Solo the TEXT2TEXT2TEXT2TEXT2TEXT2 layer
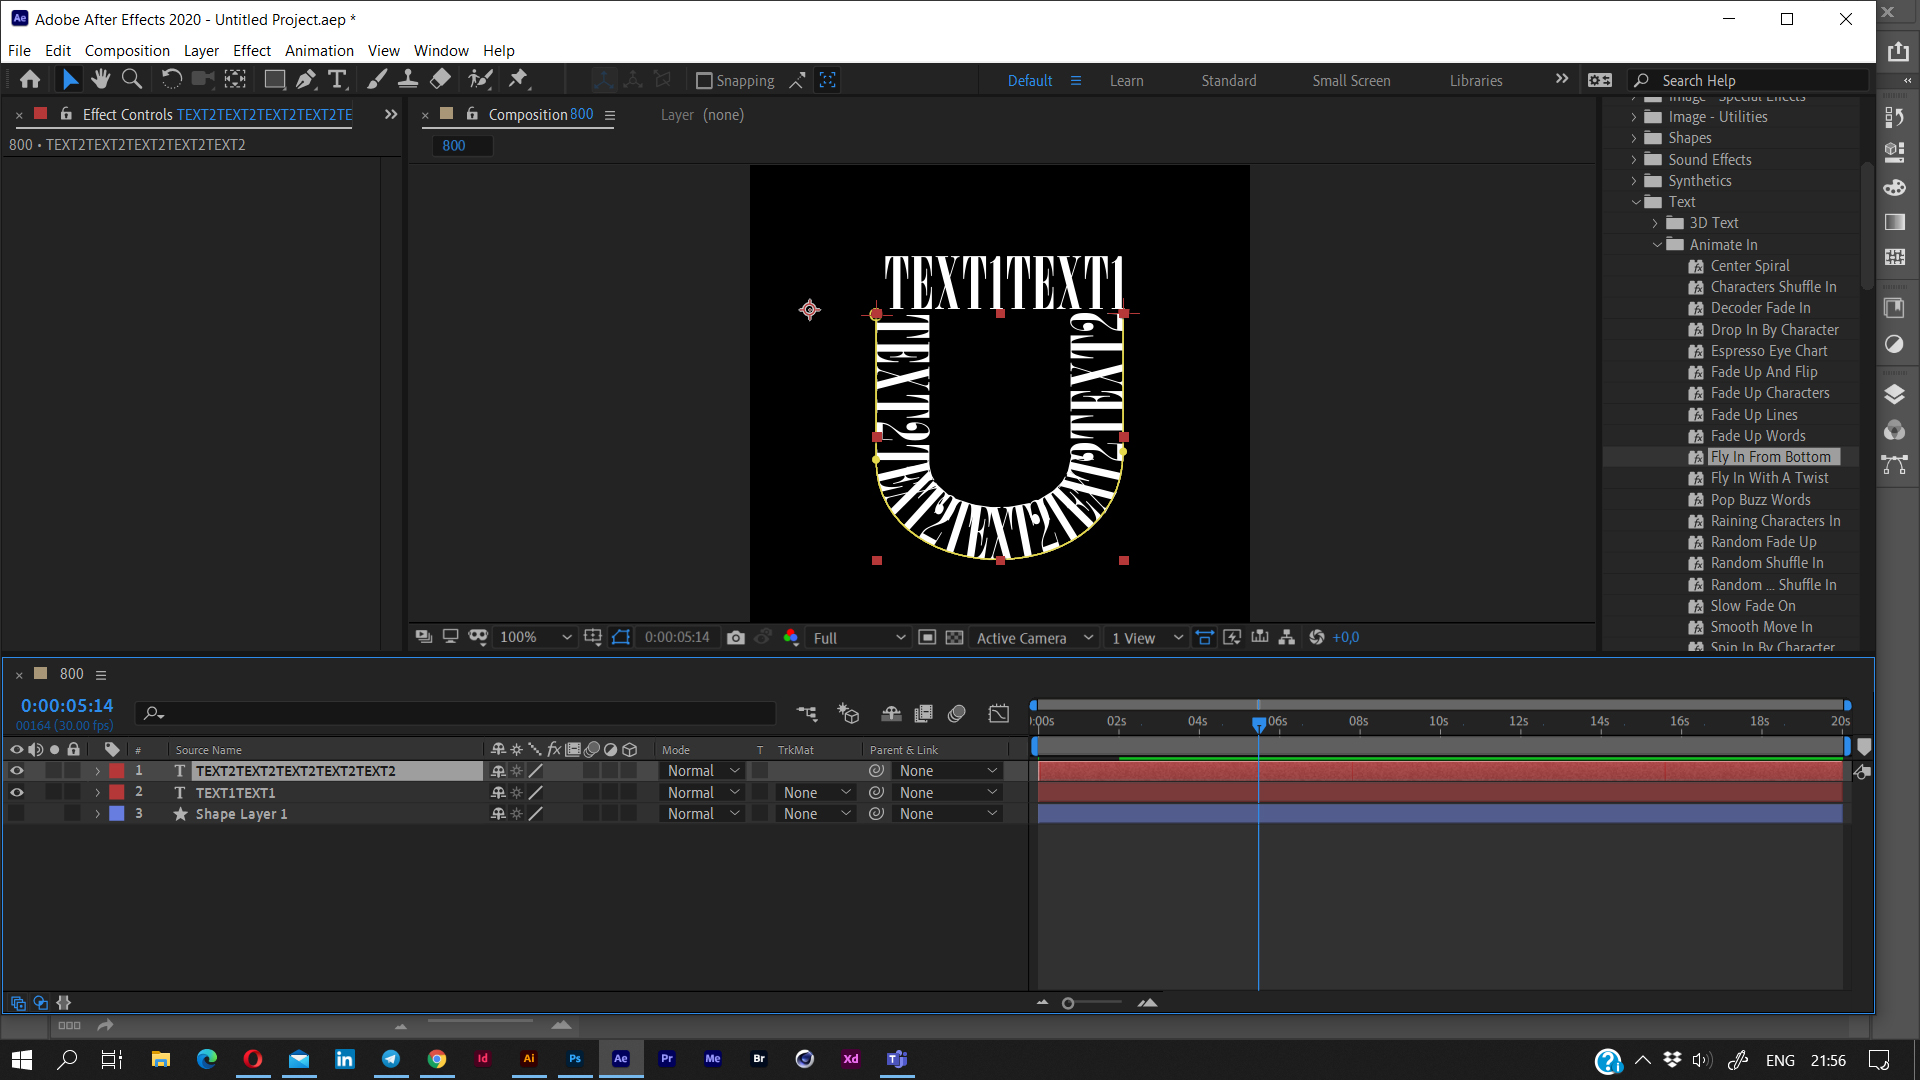 click(55, 771)
